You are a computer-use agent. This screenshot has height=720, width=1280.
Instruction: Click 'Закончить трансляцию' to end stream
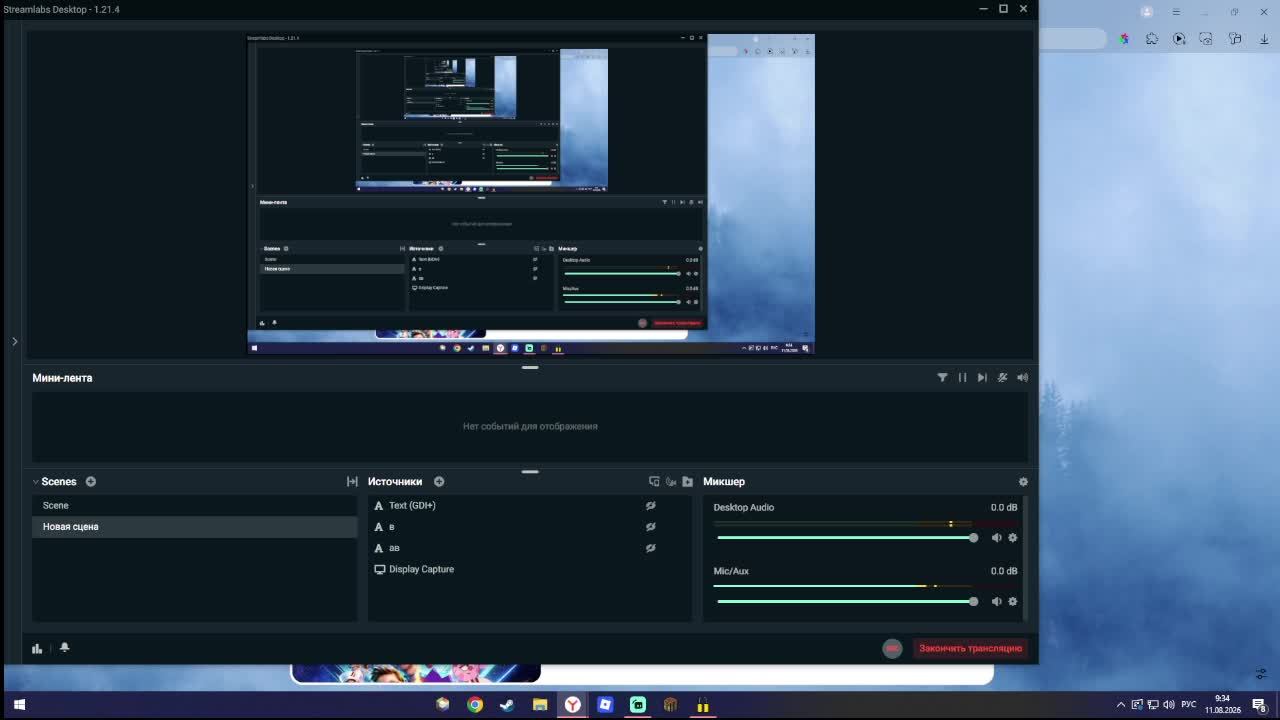click(x=970, y=648)
